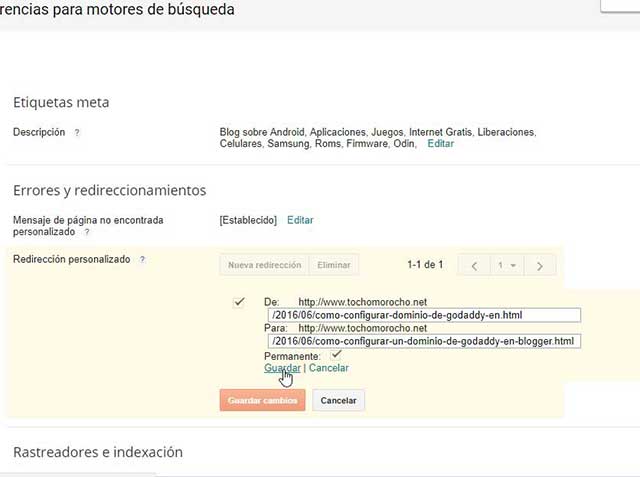Open help for Descripción setting
The image size is (640, 477).
tap(77, 133)
